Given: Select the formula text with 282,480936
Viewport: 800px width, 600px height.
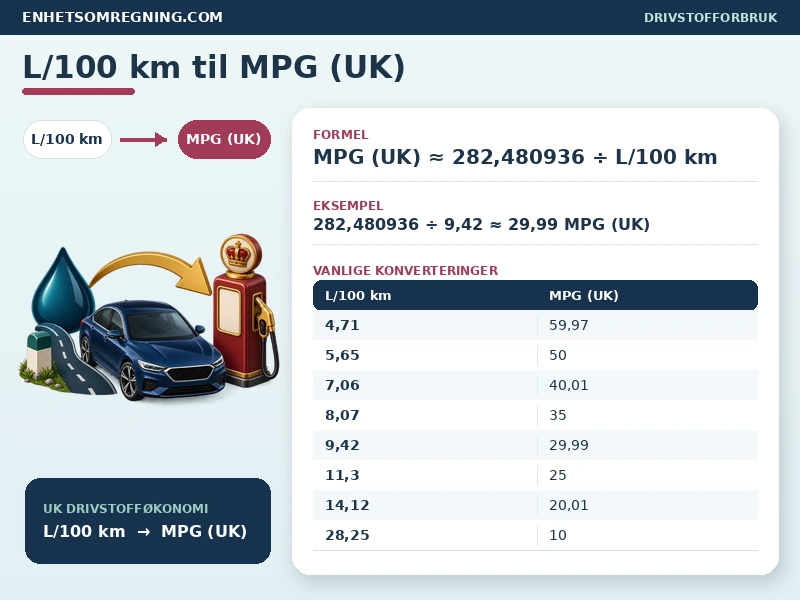Looking at the screenshot, I should pos(515,157).
